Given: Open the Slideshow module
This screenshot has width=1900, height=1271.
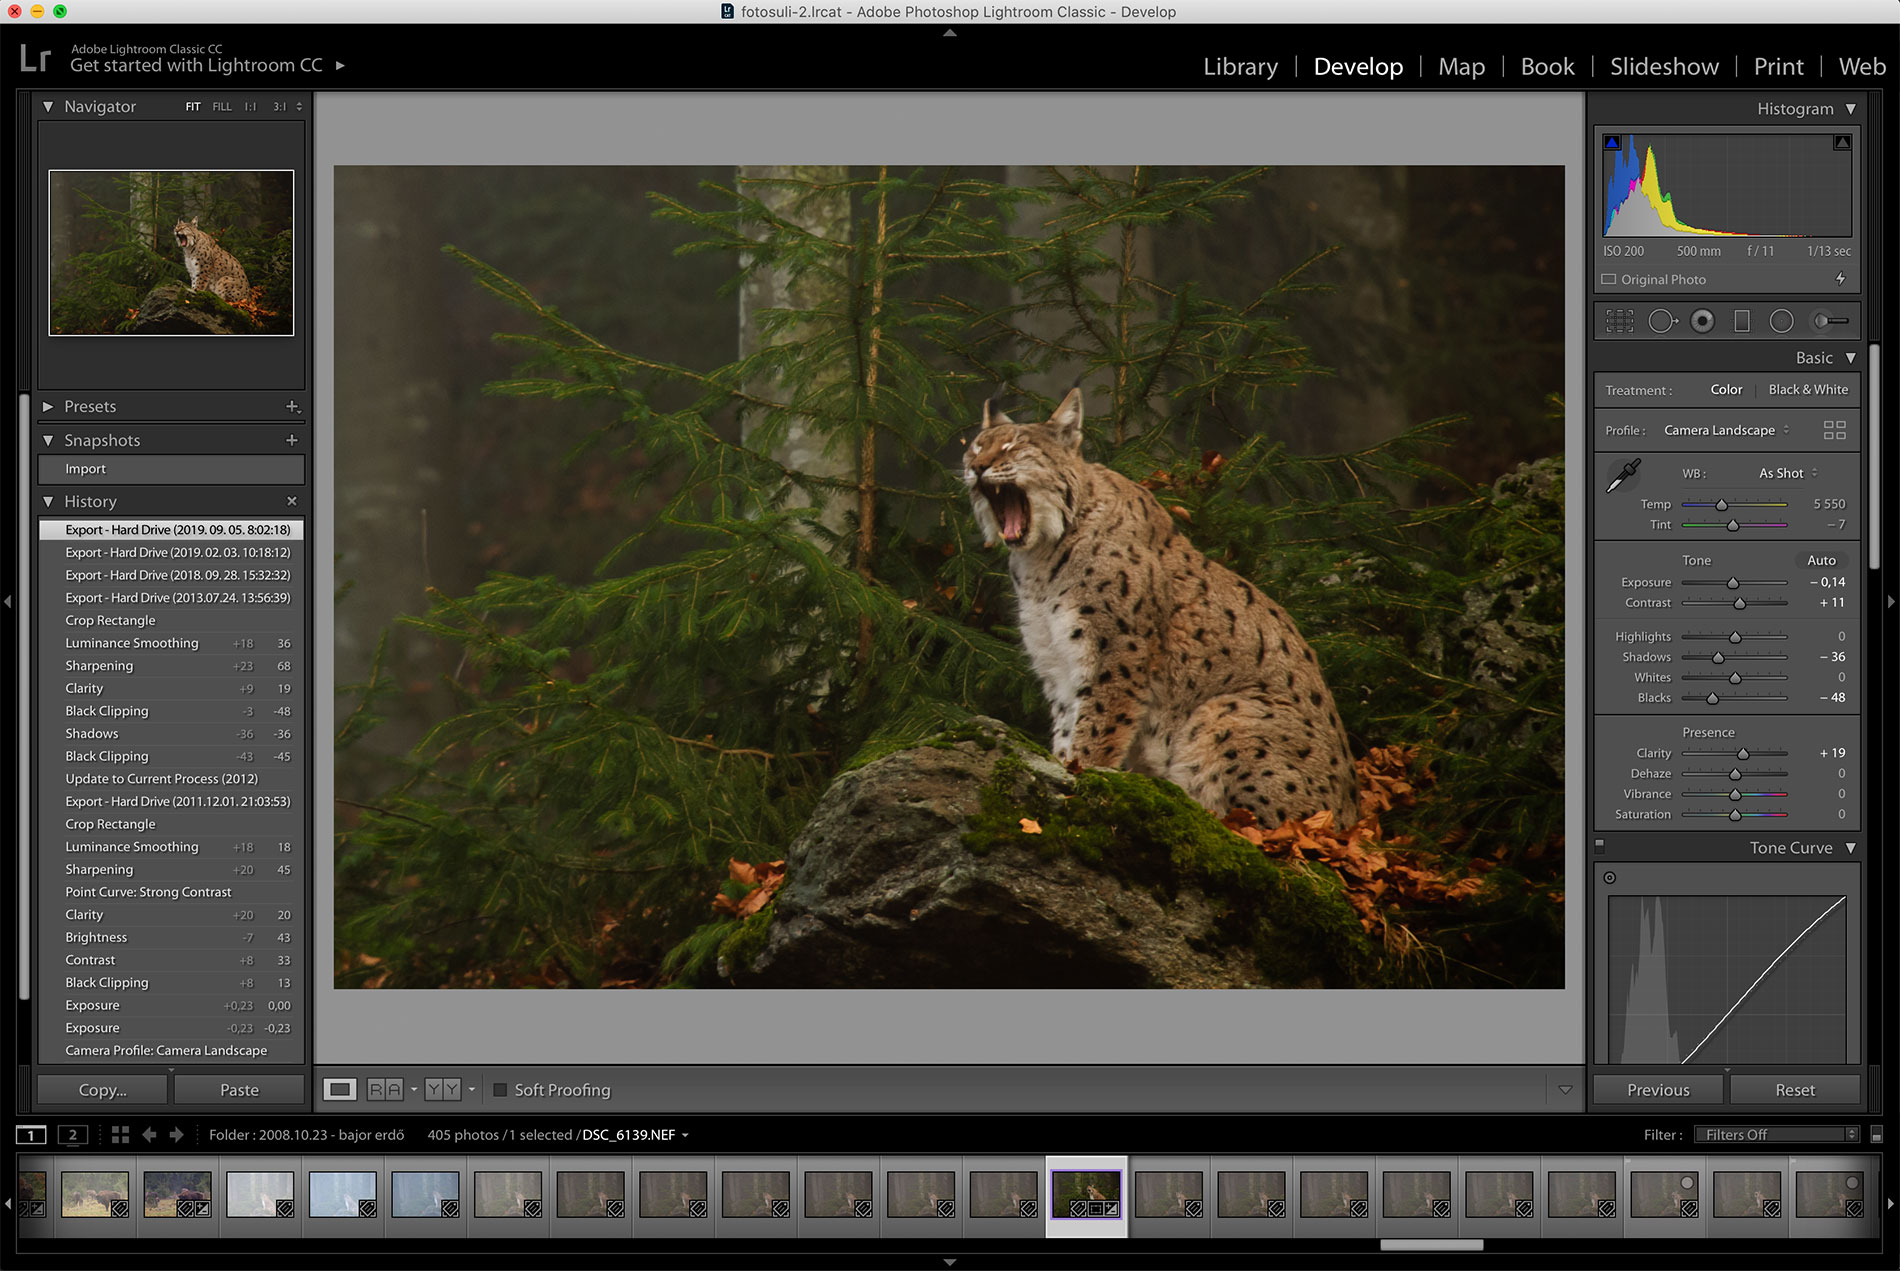Looking at the screenshot, I should (x=1664, y=67).
